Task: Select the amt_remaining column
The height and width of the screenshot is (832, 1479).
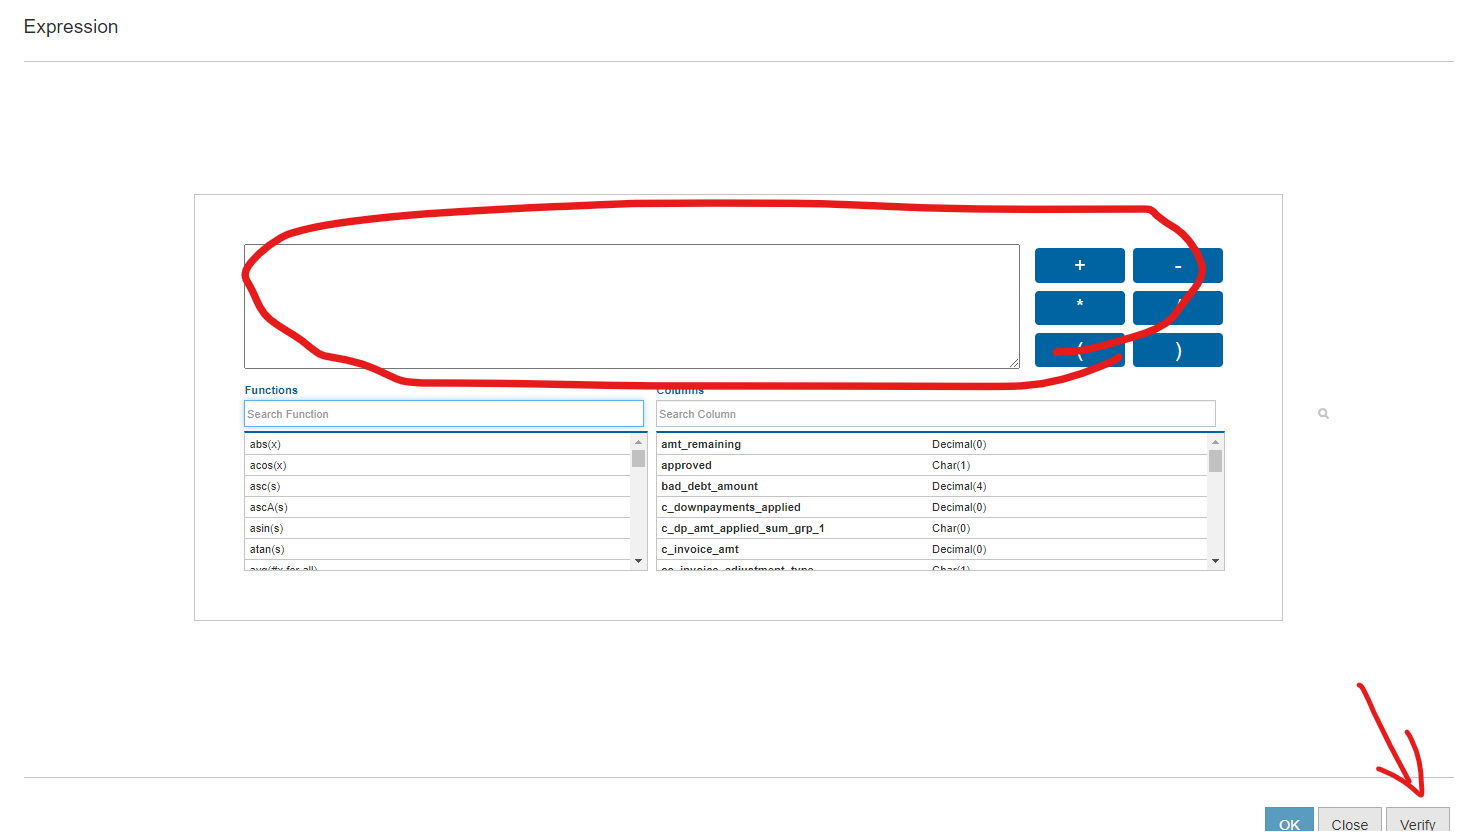Action: (701, 444)
